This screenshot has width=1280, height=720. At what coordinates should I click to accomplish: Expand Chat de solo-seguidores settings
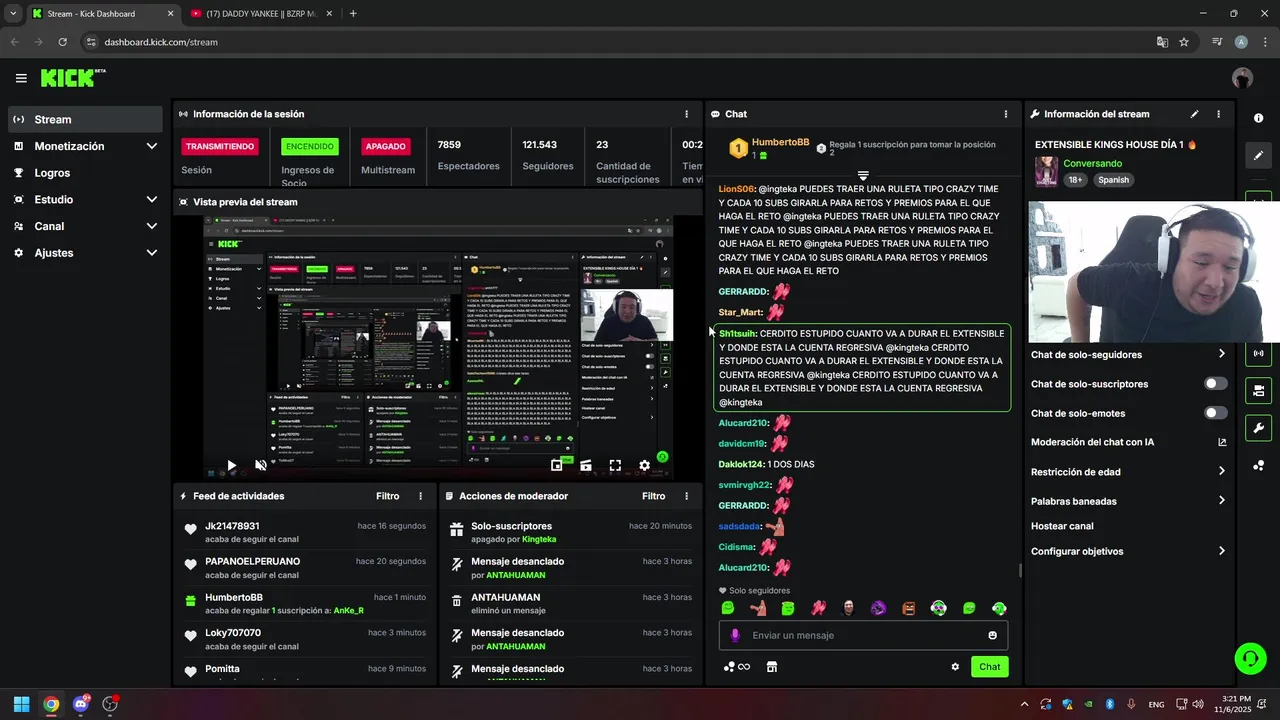(1128, 354)
